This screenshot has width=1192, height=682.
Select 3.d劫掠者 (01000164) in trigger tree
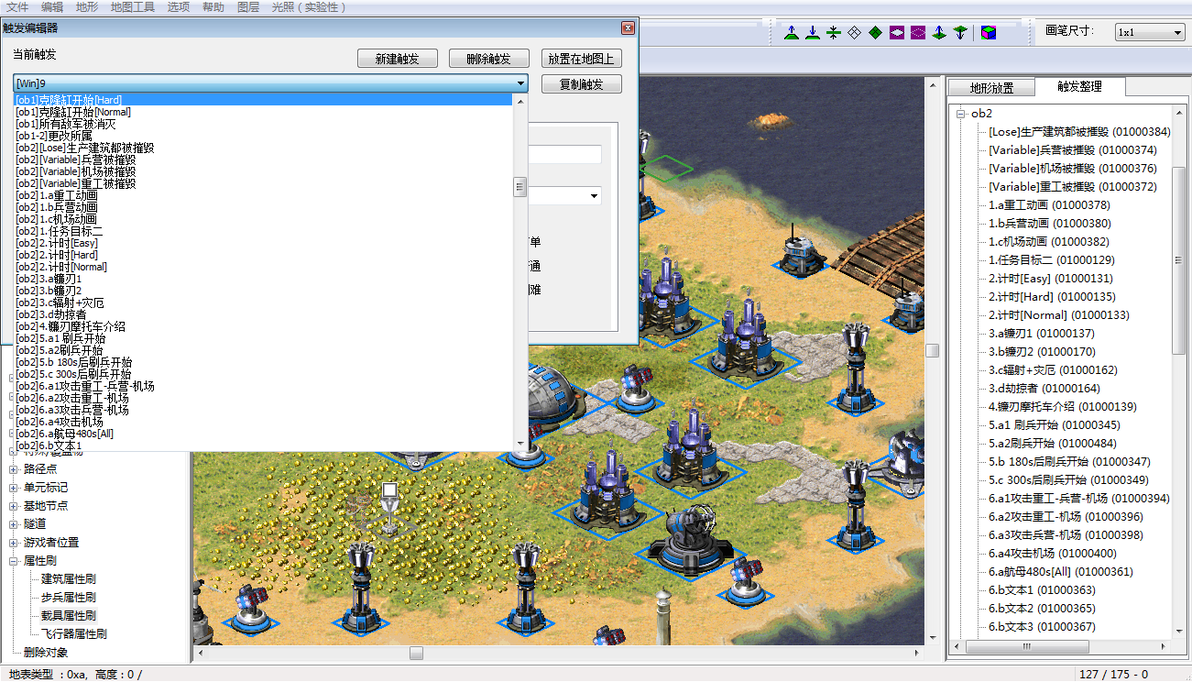(x=1044, y=389)
